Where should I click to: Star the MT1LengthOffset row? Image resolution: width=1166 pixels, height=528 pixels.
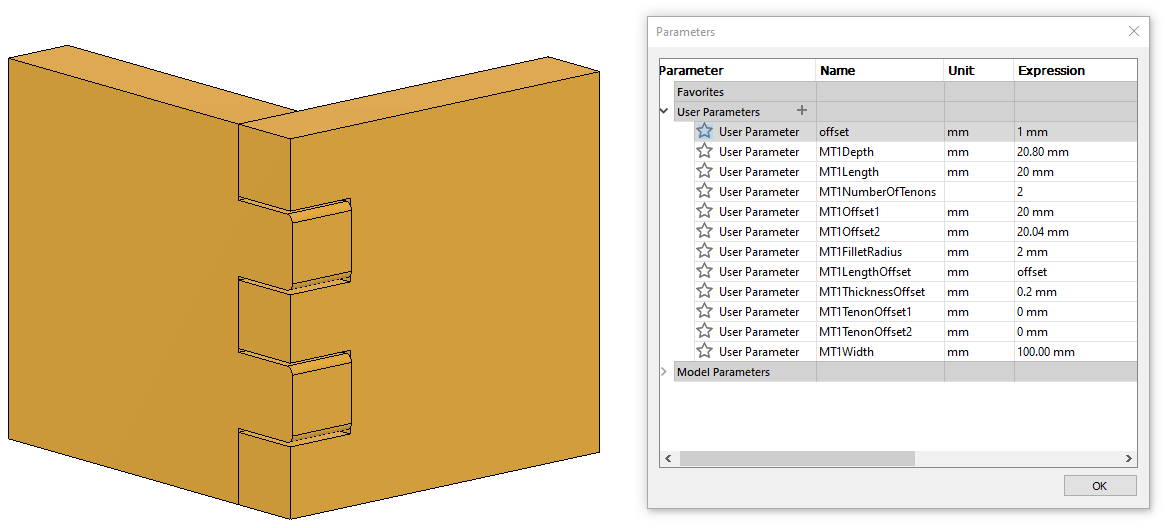pyautogui.click(x=705, y=271)
